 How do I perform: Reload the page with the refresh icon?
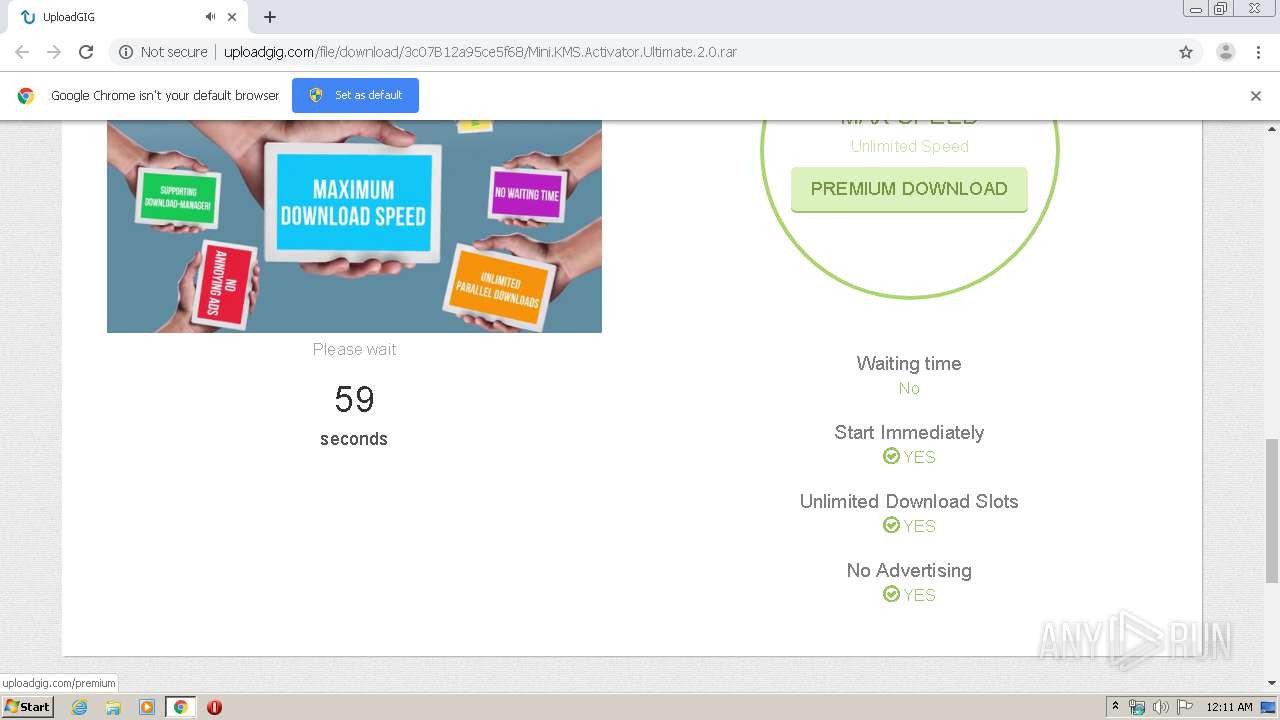[86, 52]
